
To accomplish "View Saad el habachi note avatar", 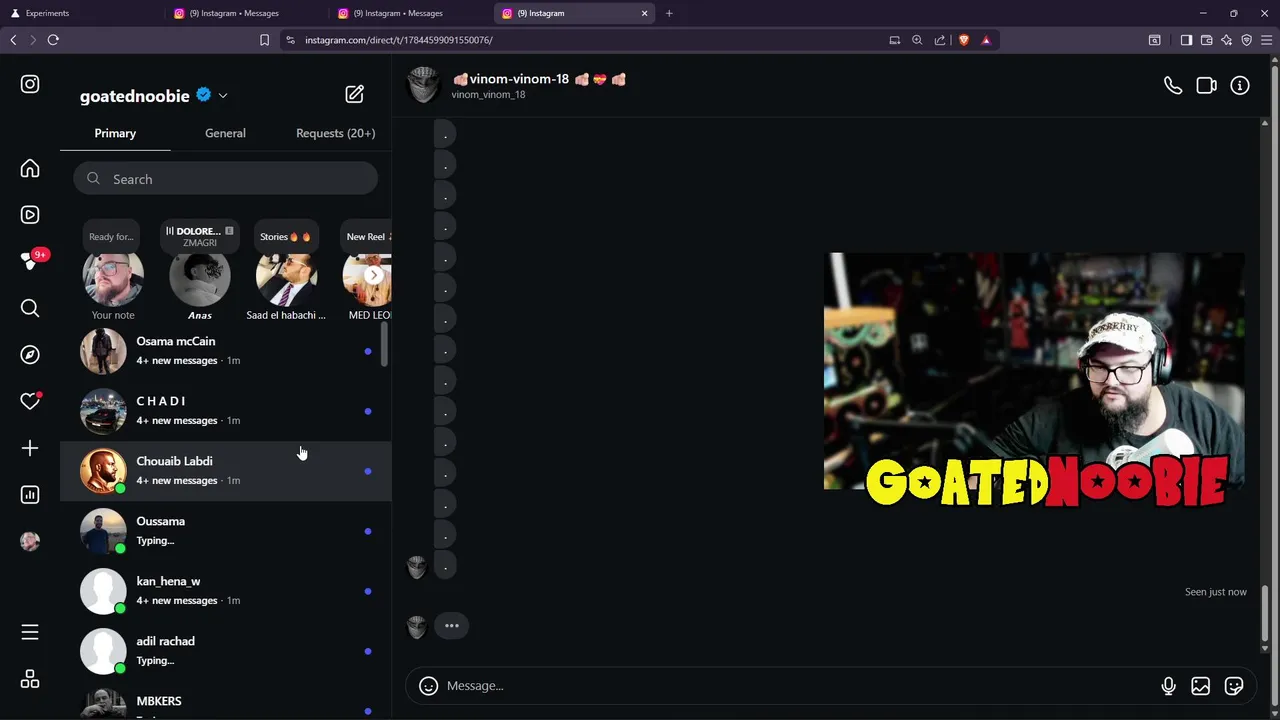I will [x=286, y=279].
